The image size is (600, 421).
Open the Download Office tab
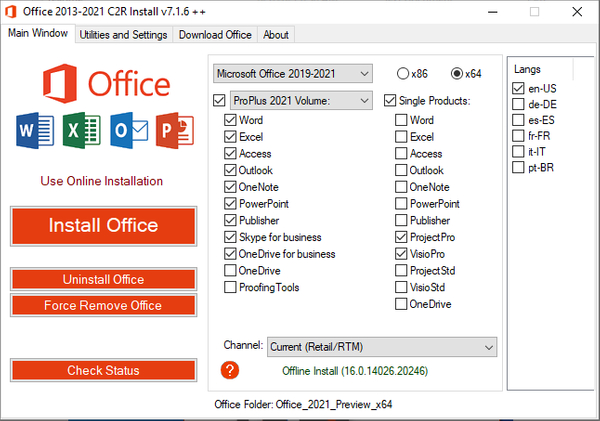pos(215,34)
